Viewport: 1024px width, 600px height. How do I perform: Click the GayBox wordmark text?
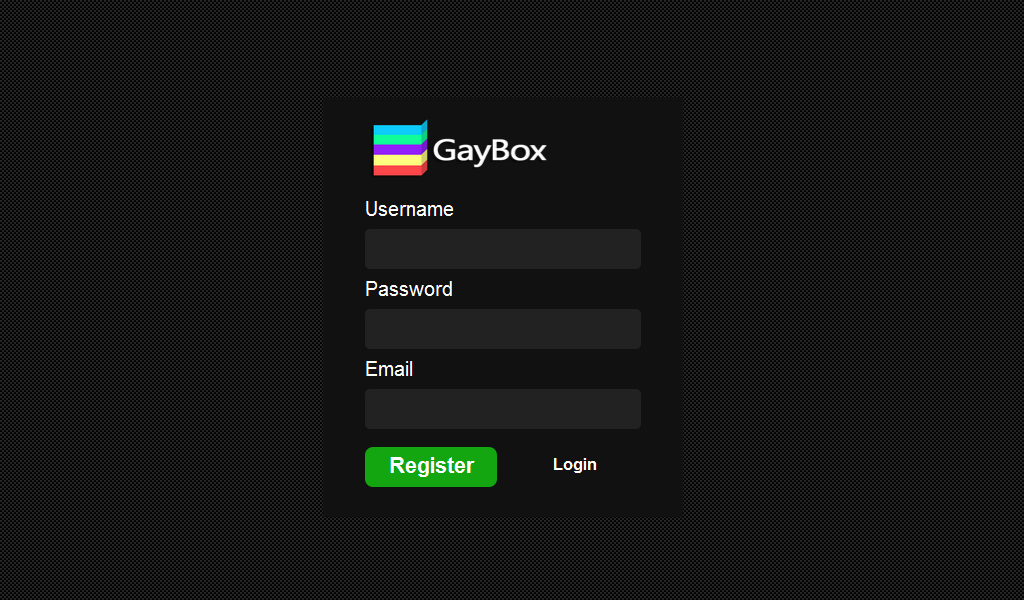pyautogui.click(x=489, y=151)
